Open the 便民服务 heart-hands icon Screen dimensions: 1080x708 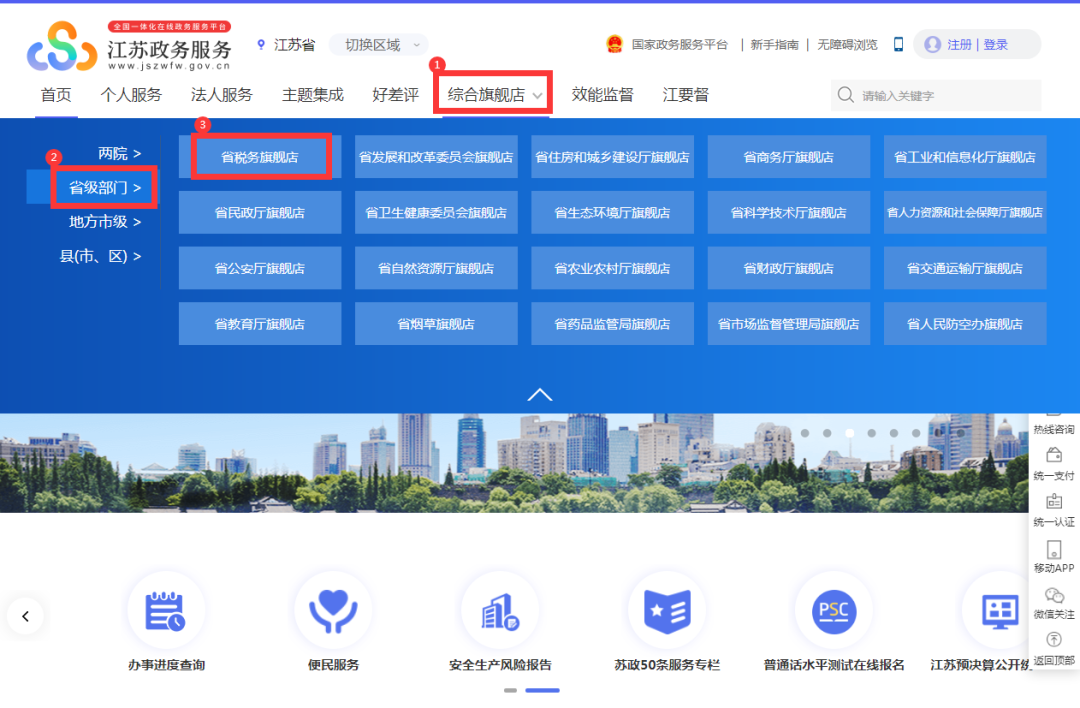click(x=333, y=611)
